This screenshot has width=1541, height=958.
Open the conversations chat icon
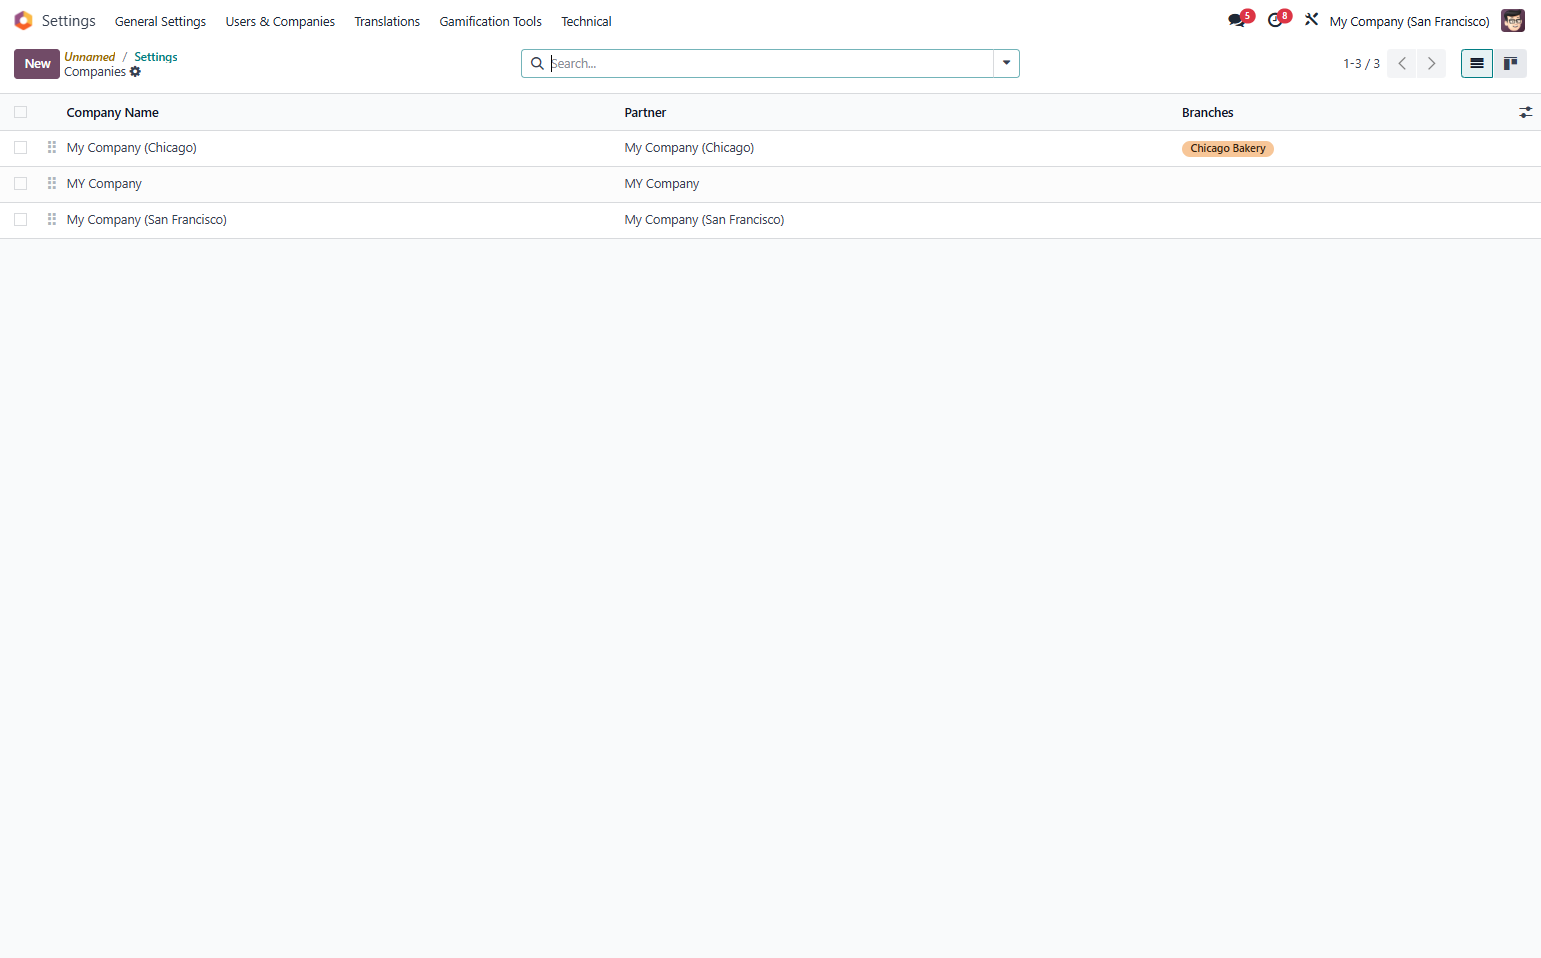(x=1237, y=21)
